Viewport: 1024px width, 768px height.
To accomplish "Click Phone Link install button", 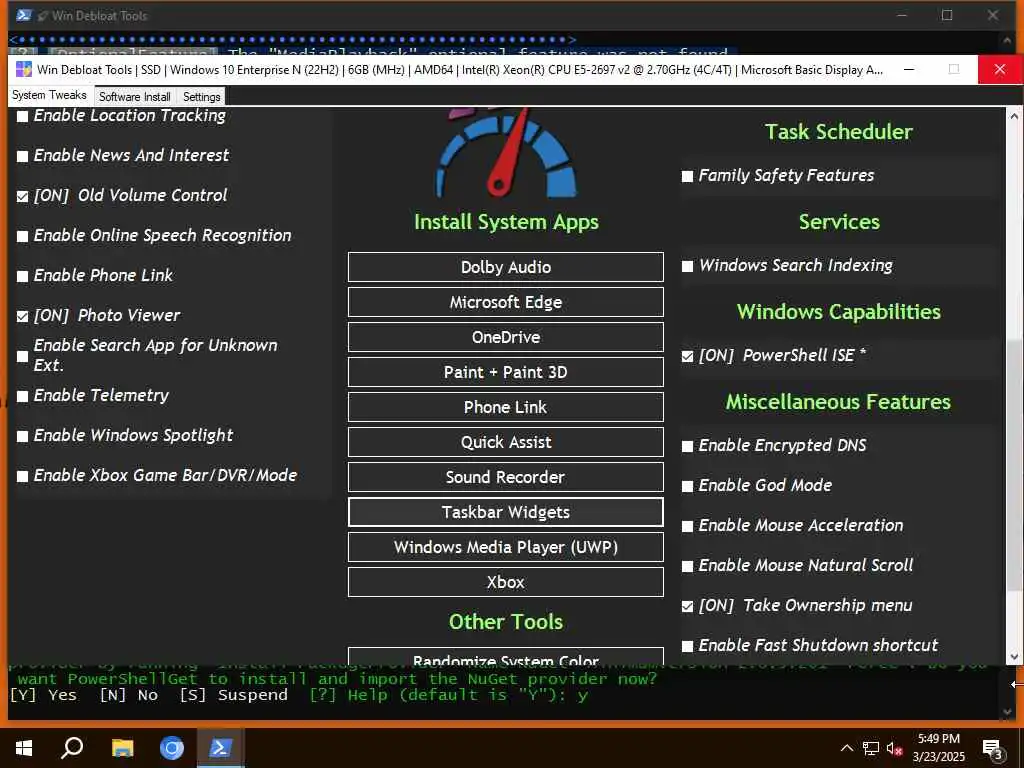I will (x=505, y=407).
